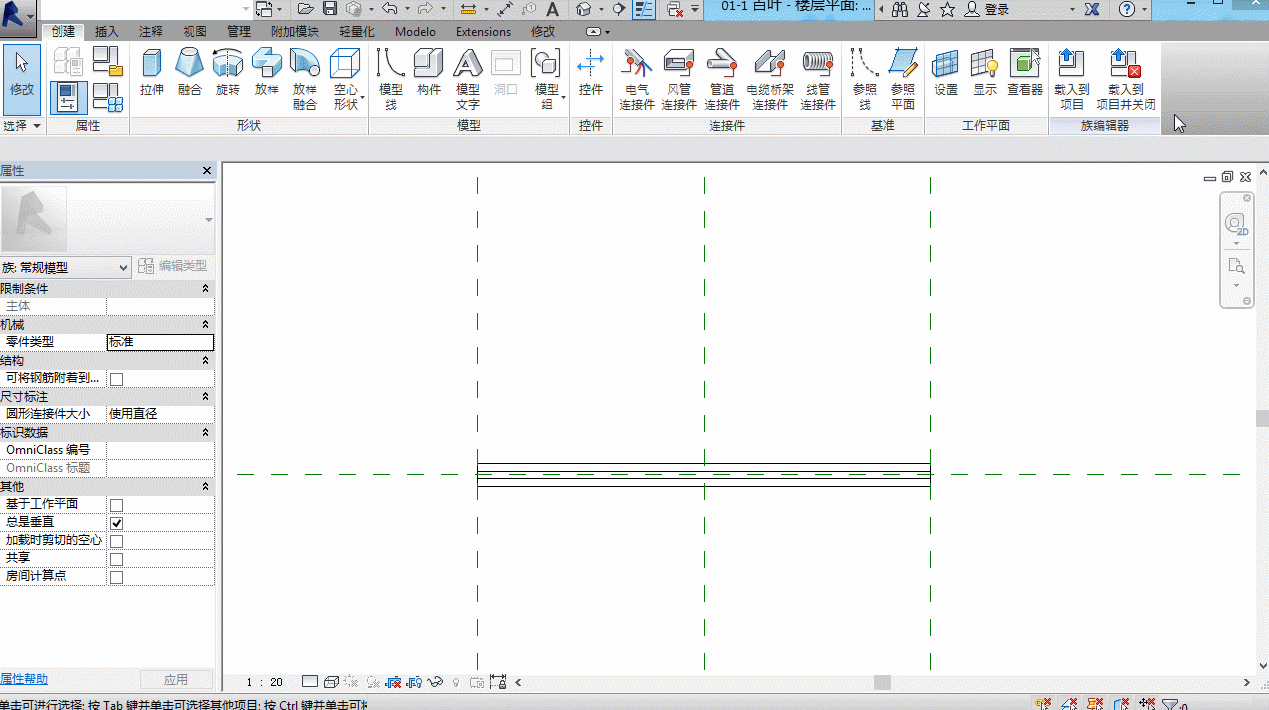This screenshot has width=1269, height=710.
Task: Open the 属性帮助 link
Action: point(24,679)
